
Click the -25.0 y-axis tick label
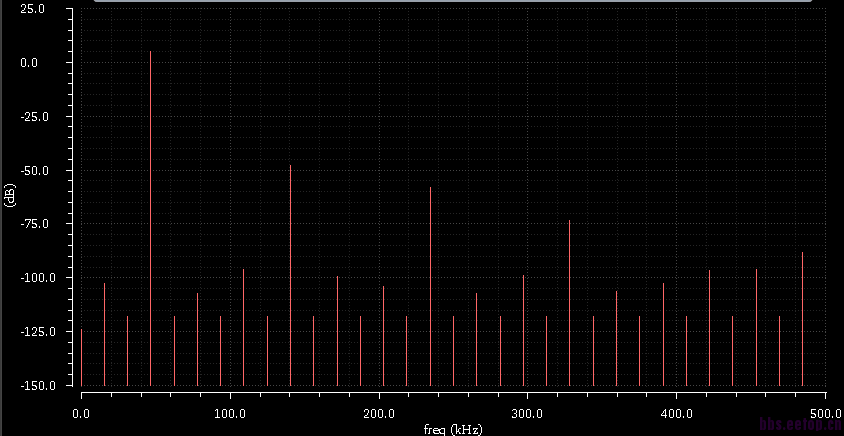[x=32, y=117]
